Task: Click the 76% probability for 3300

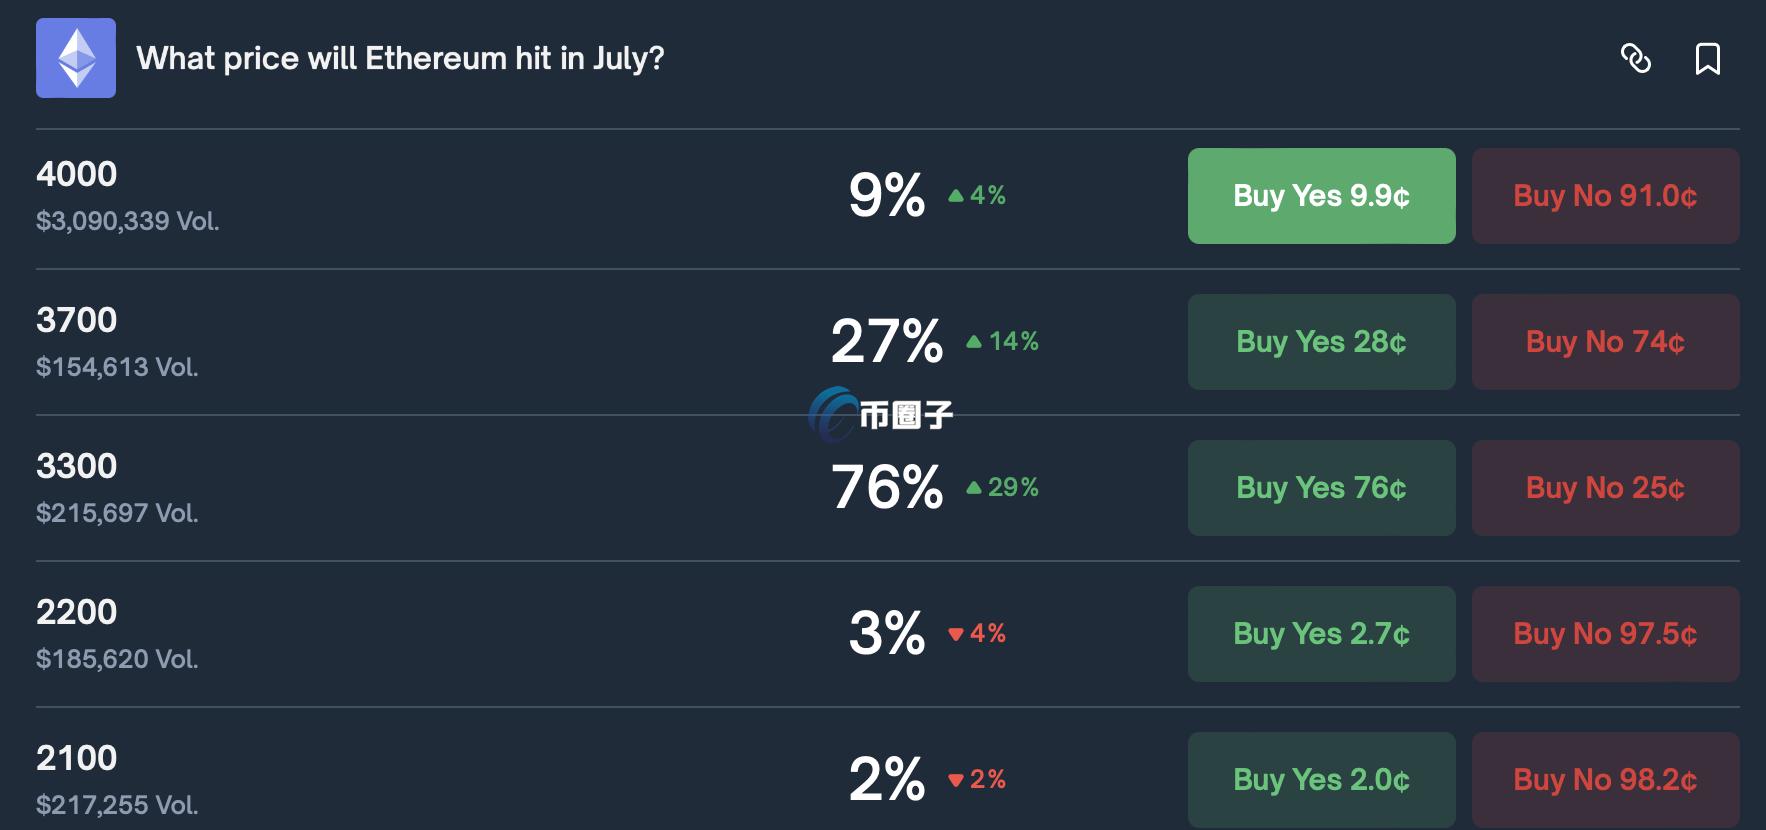Action: tap(887, 488)
